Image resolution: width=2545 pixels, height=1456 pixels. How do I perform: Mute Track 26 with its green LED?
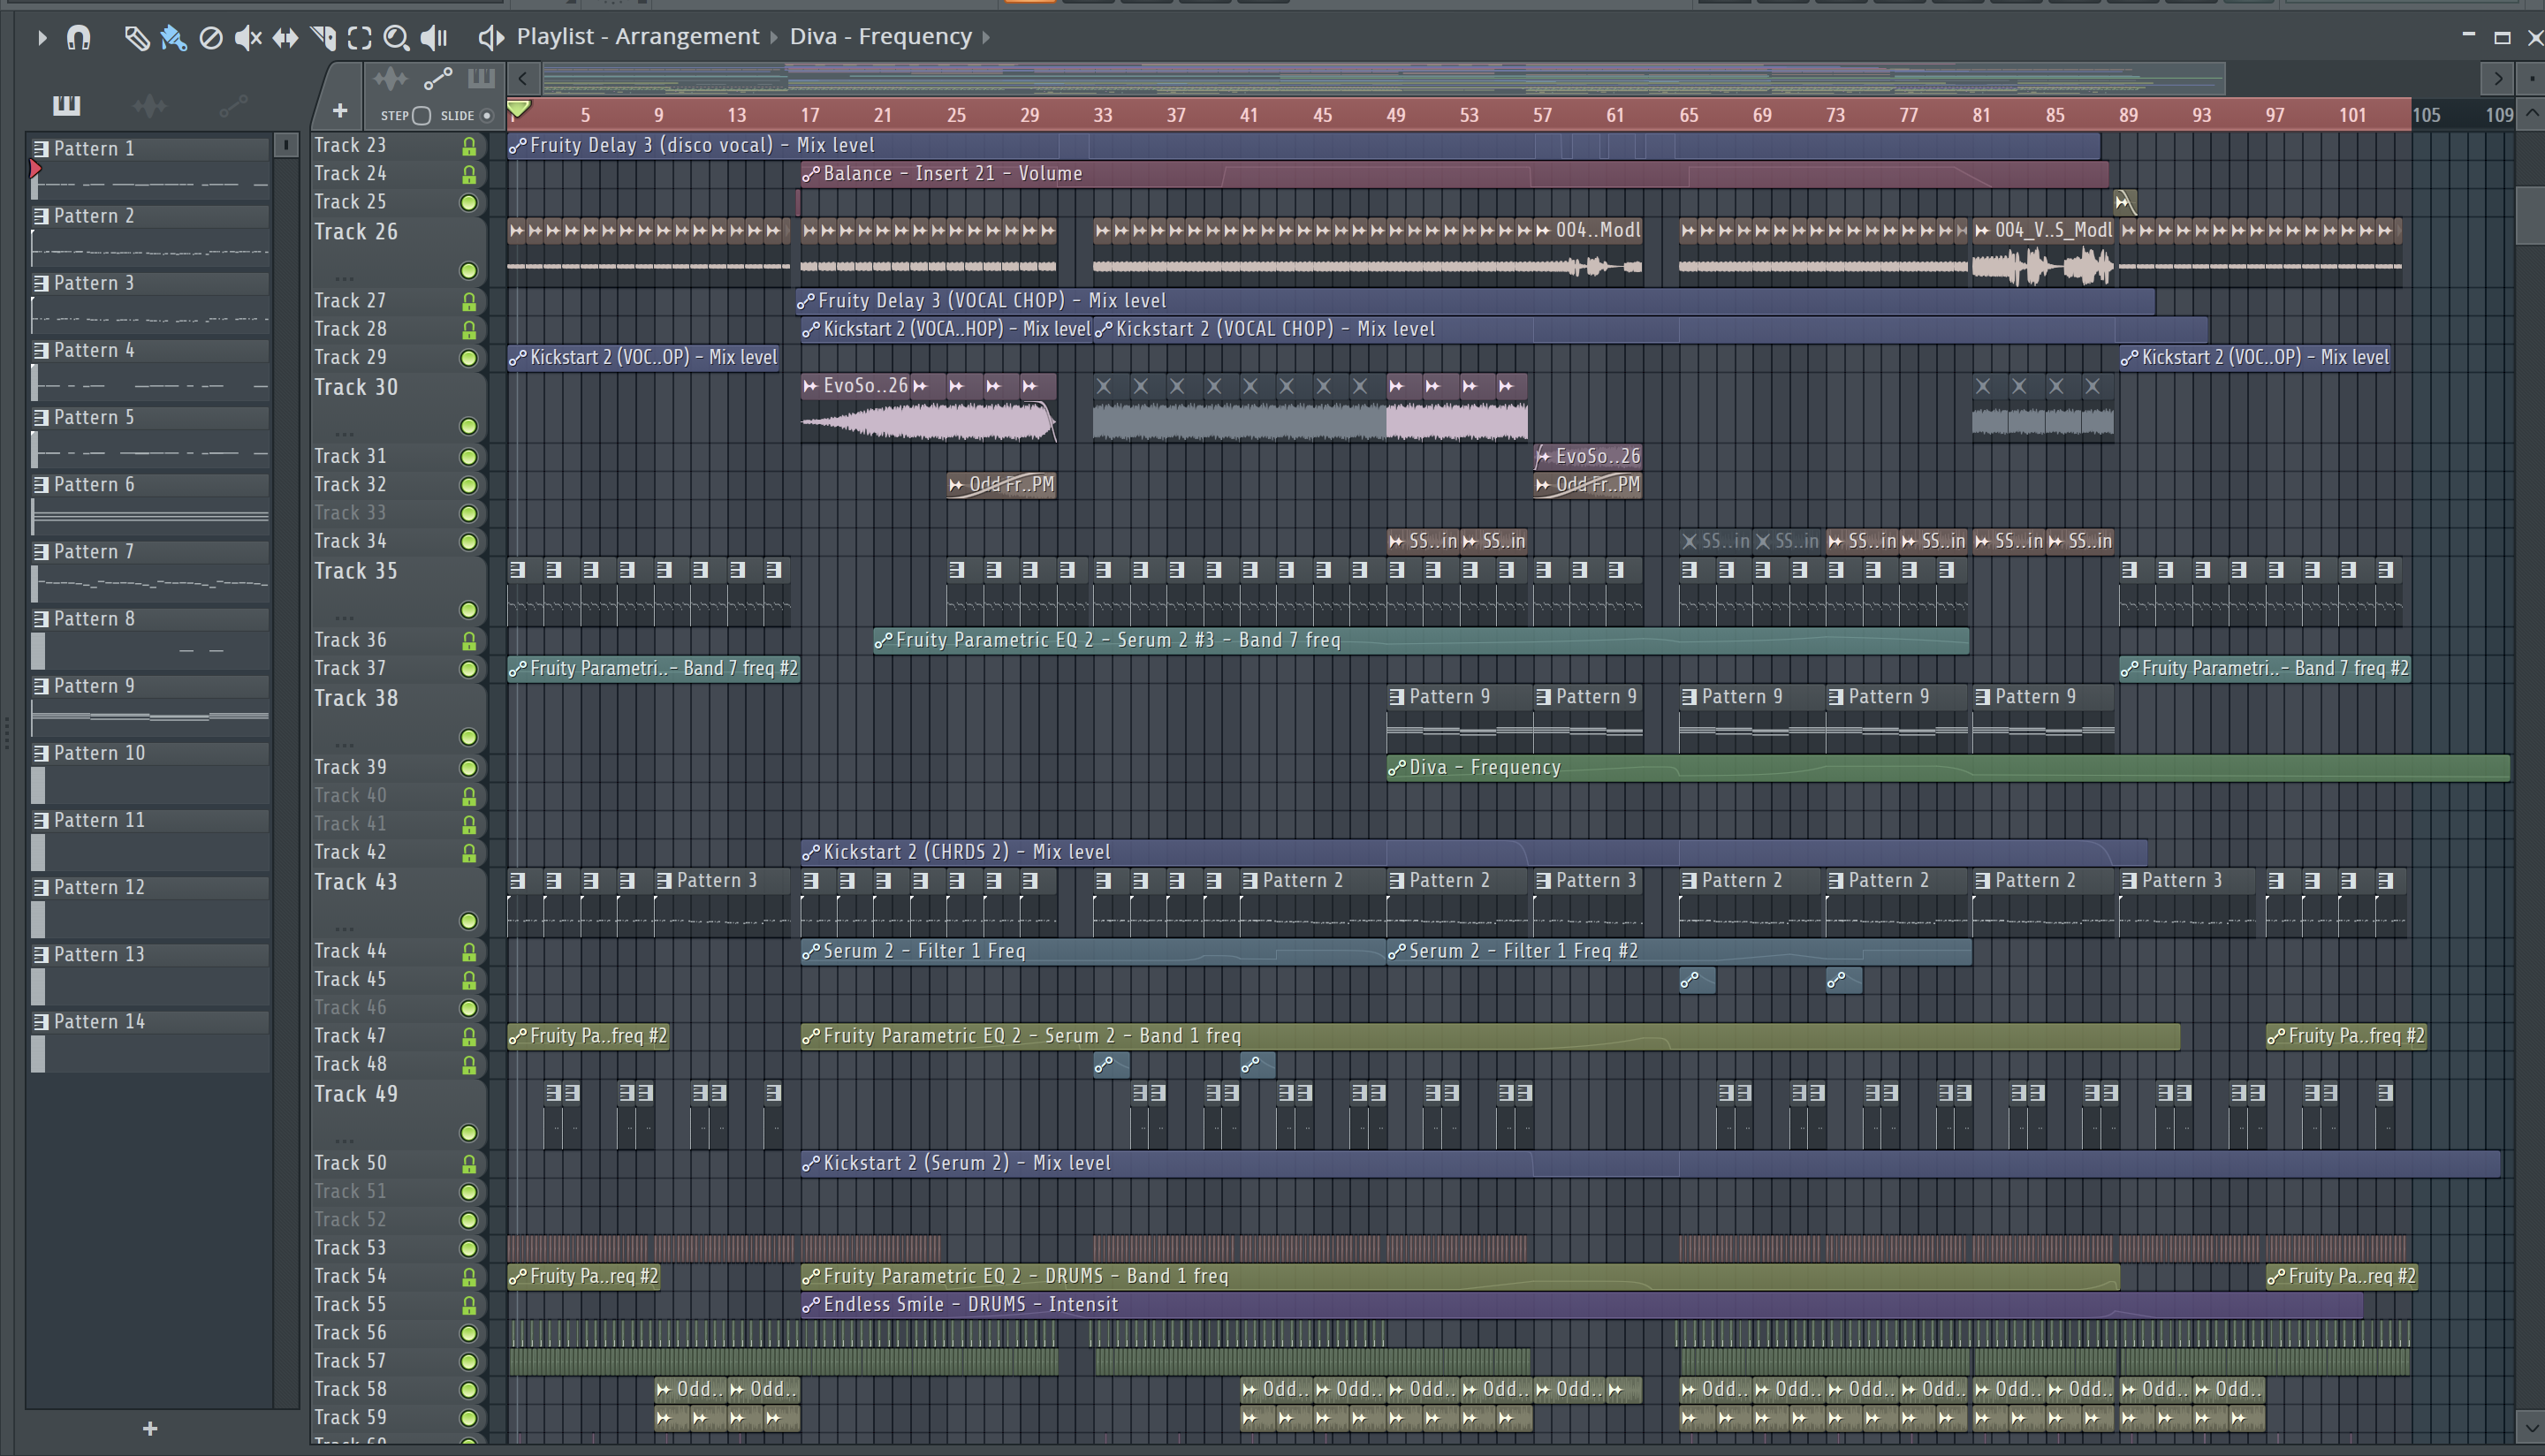(468, 271)
